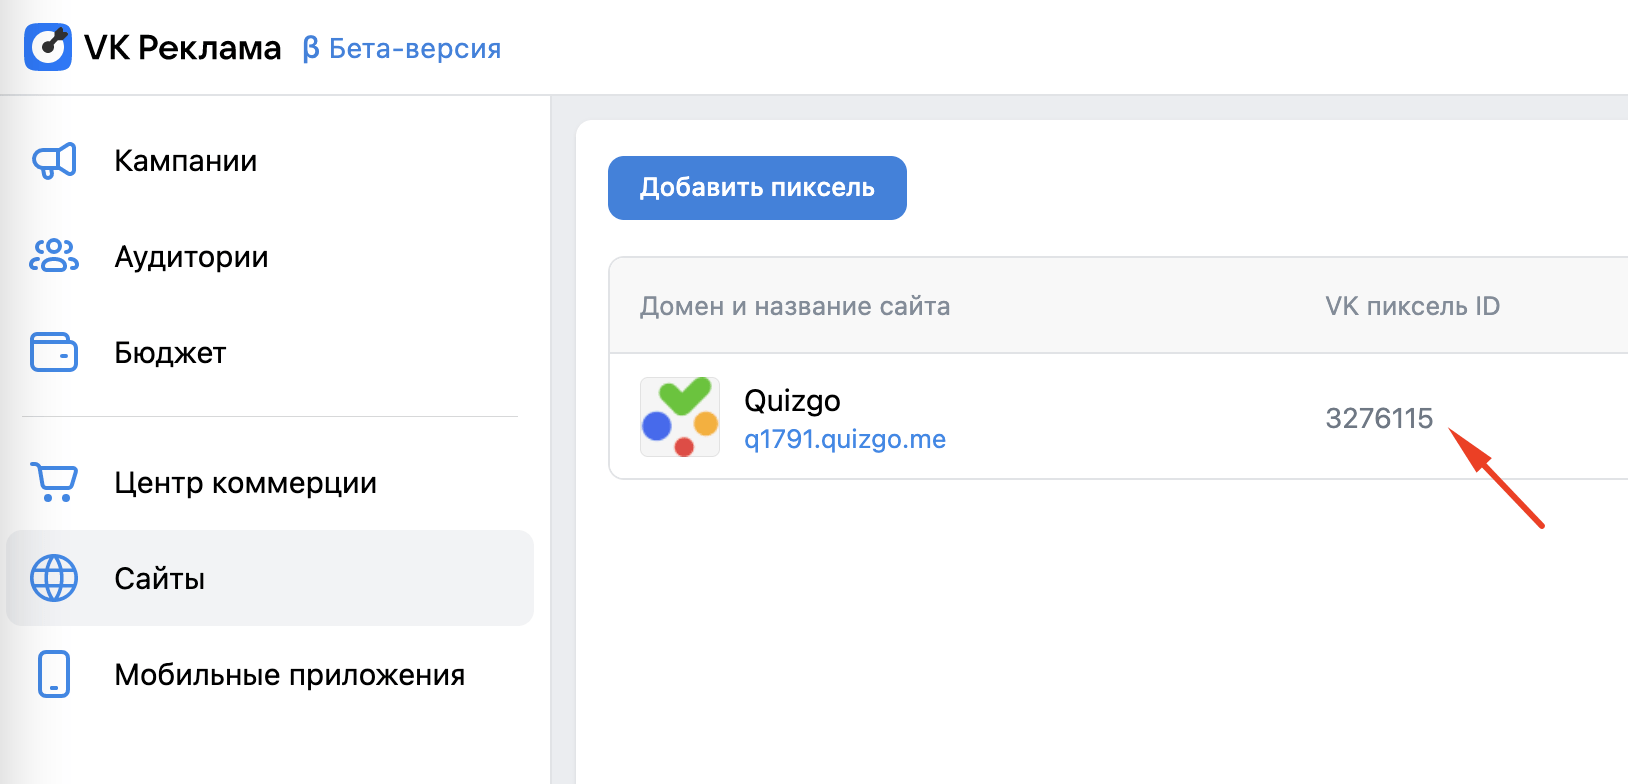Click the Центр коммерции cart icon
Image resolution: width=1628 pixels, height=784 pixels.
pyautogui.click(x=54, y=482)
